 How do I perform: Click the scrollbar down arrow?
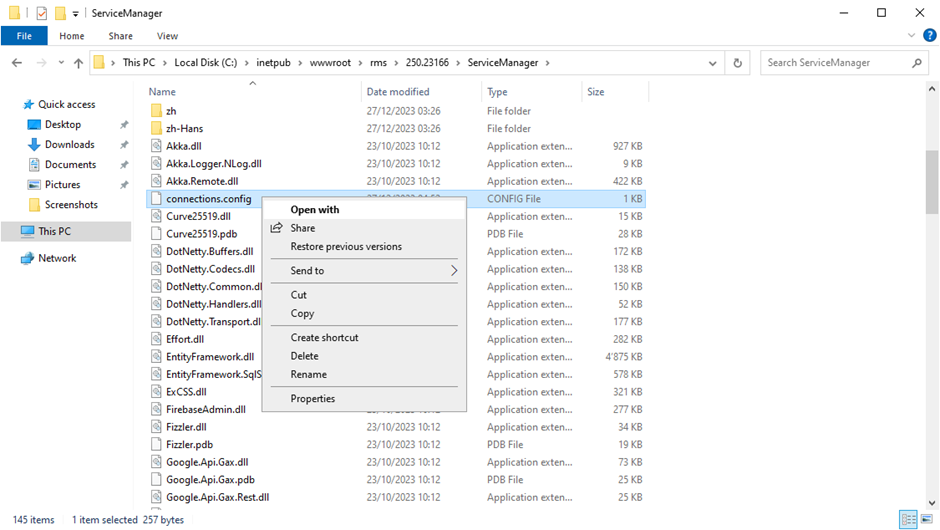pyautogui.click(x=932, y=503)
